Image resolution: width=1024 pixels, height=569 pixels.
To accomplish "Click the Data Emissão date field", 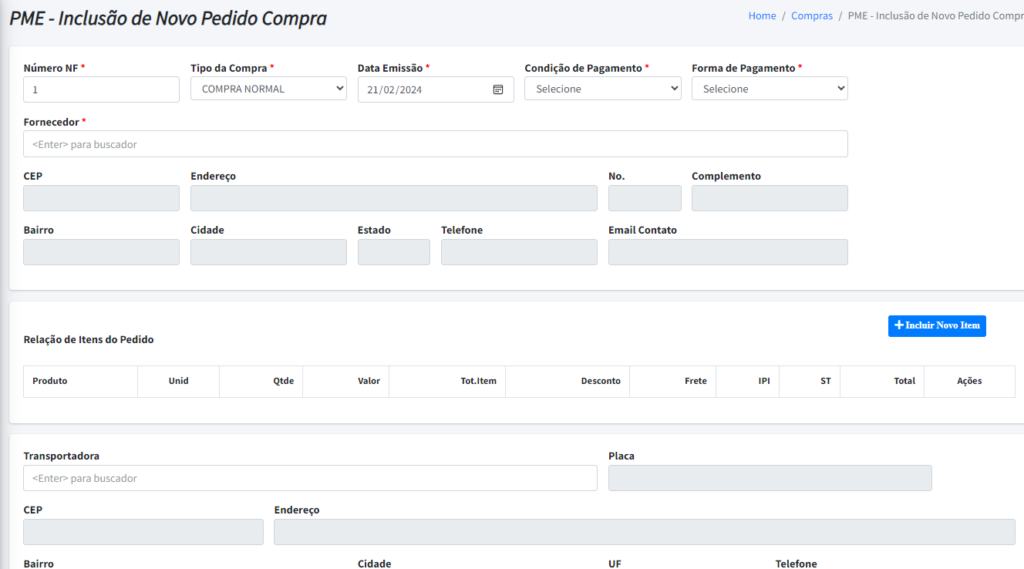I will (x=425, y=89).
